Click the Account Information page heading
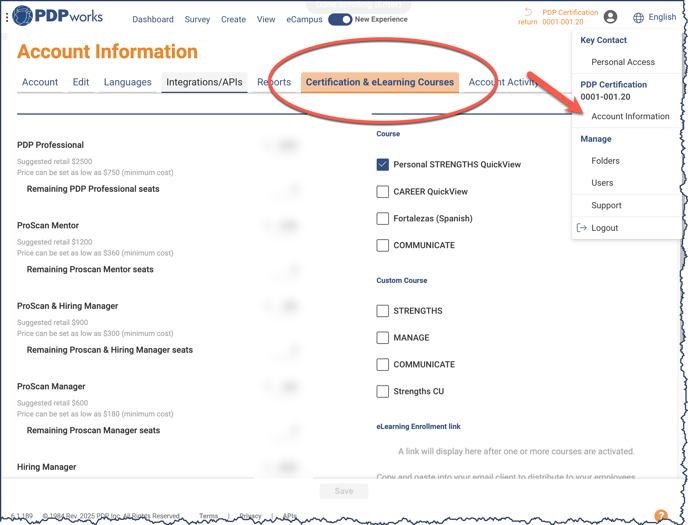The image size is (688, 525). coord(108,51)
